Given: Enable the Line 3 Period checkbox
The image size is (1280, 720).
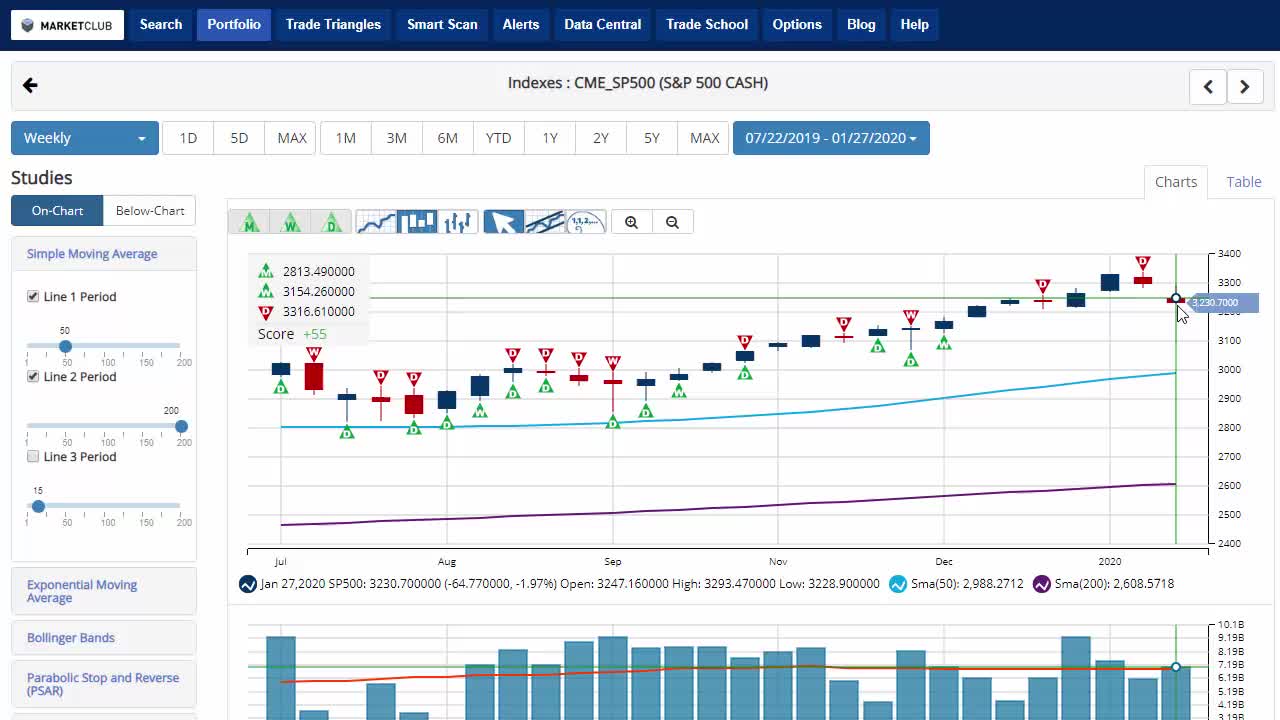Looking at the screenshot, I should (33, 456).
